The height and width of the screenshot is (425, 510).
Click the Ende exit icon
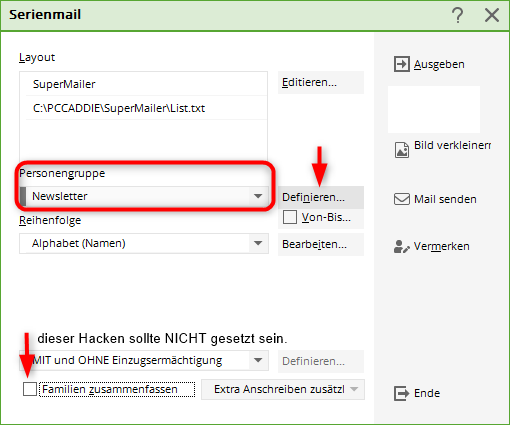coord(401,393)
